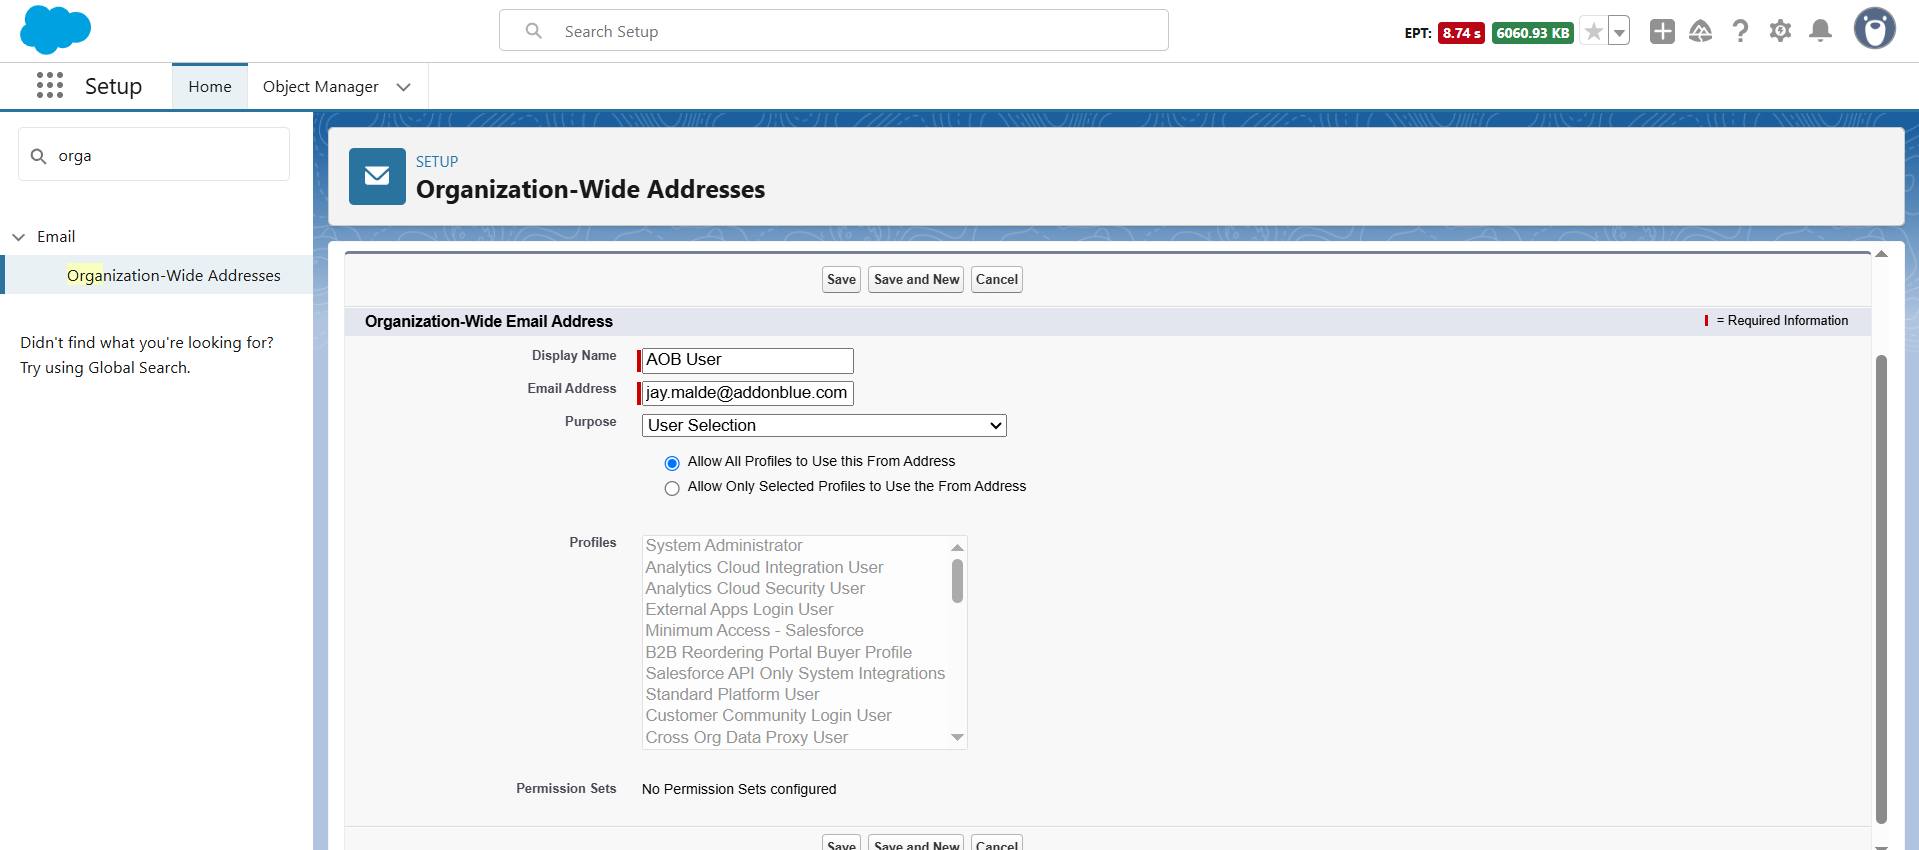Click the top Save and New button
The image size is (1919, 850).
coord(916,279)
